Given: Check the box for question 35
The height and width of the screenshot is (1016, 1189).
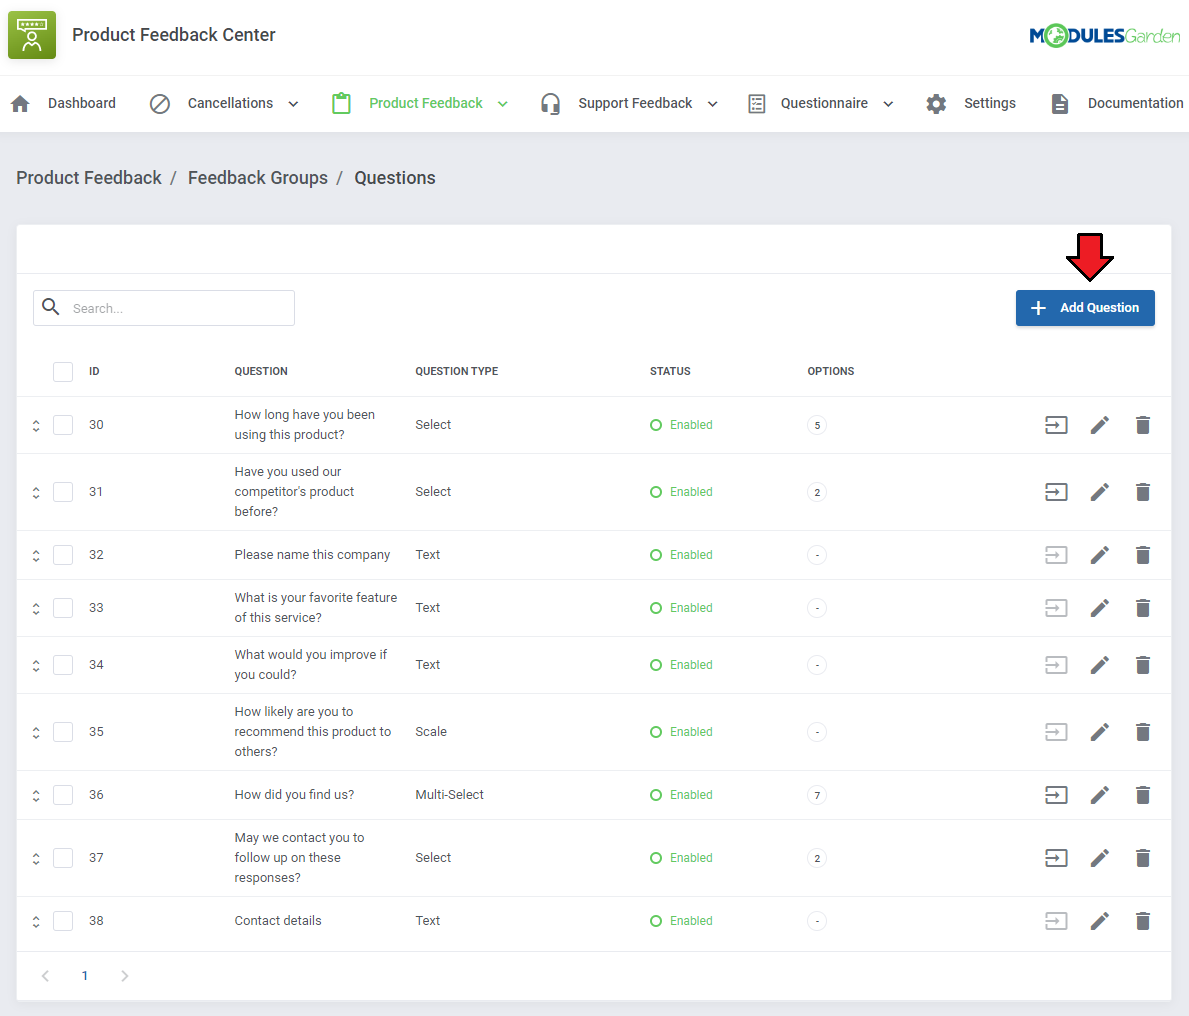Looking at the screenshot, I should (63, 732).
